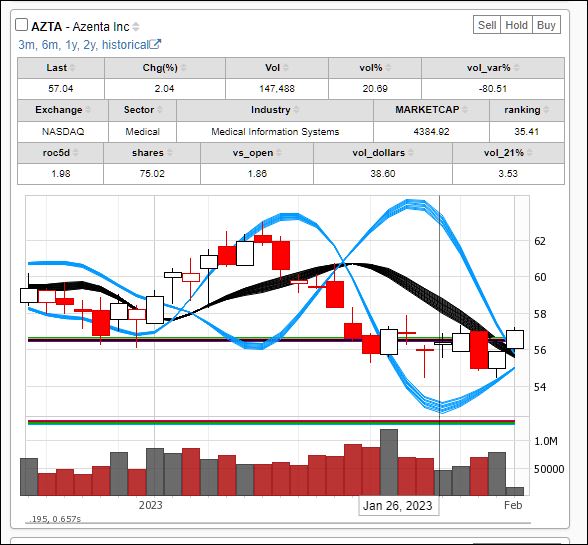The height and width of the screenshot is (545, 588).
Task: Sort by the MARKETCAP column header
Action: (431, 110)
